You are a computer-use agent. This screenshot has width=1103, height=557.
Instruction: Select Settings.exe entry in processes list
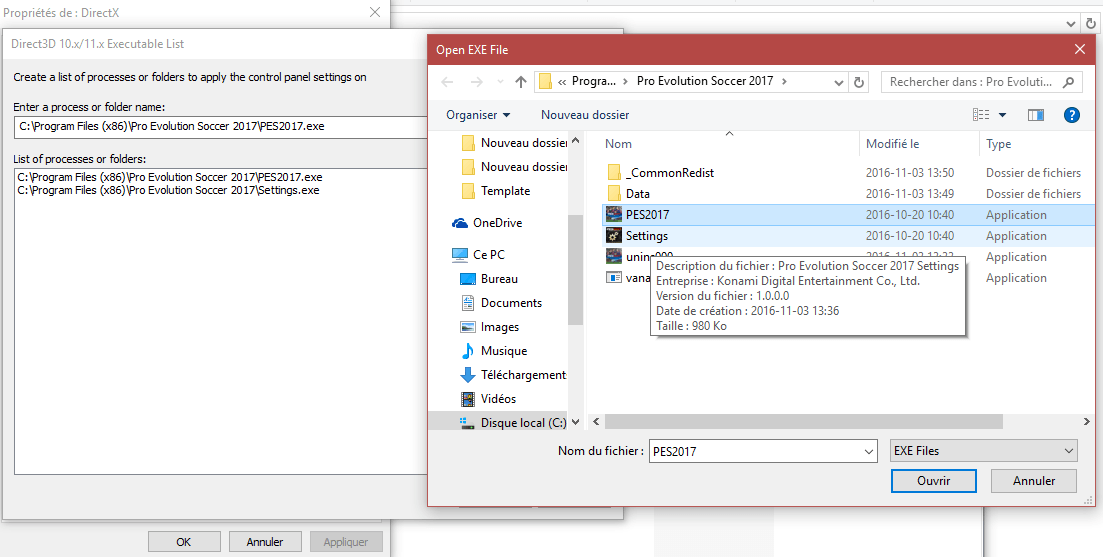[x=168, y=190]
